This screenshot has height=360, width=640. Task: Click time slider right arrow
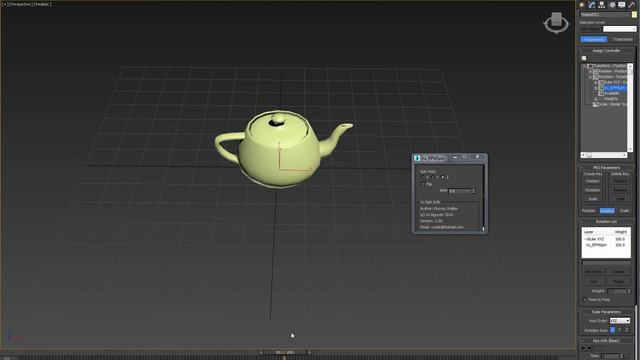pyautogui.click(x=309, y=352)
